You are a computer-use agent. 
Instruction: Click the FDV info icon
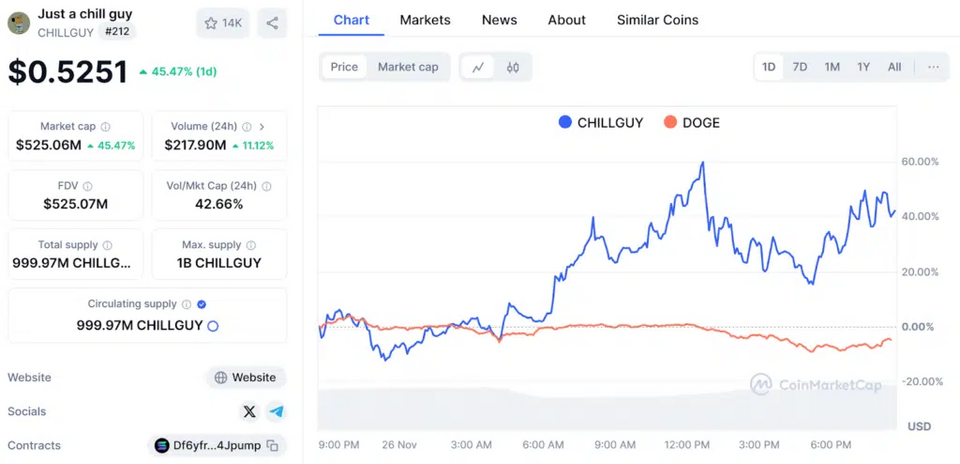pos(88,186)
